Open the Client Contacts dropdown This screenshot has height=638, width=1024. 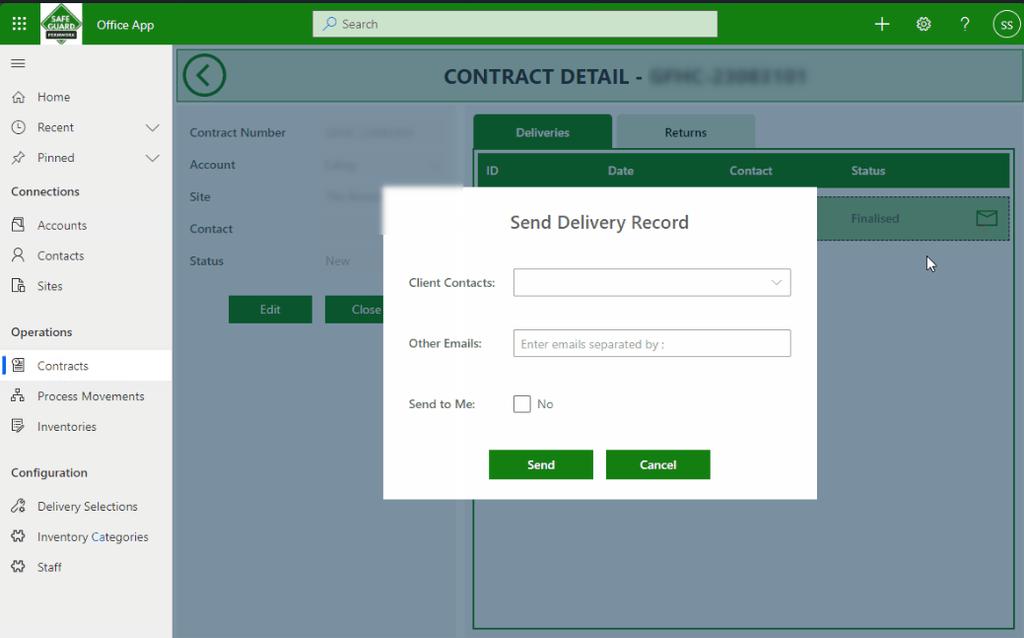tap(652, 282)
